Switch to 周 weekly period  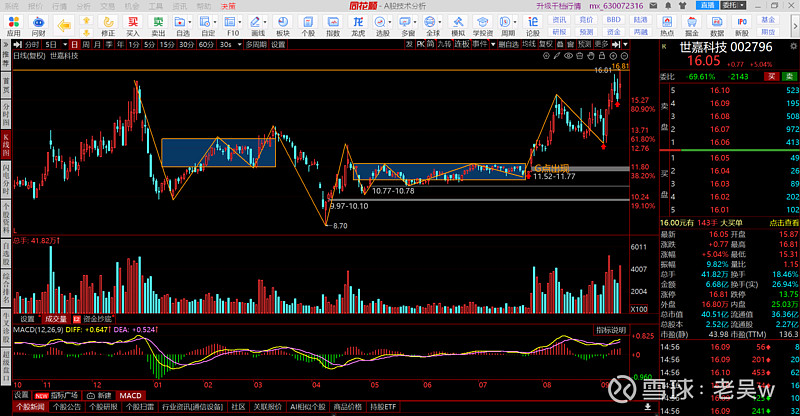[x=86, y=44]
